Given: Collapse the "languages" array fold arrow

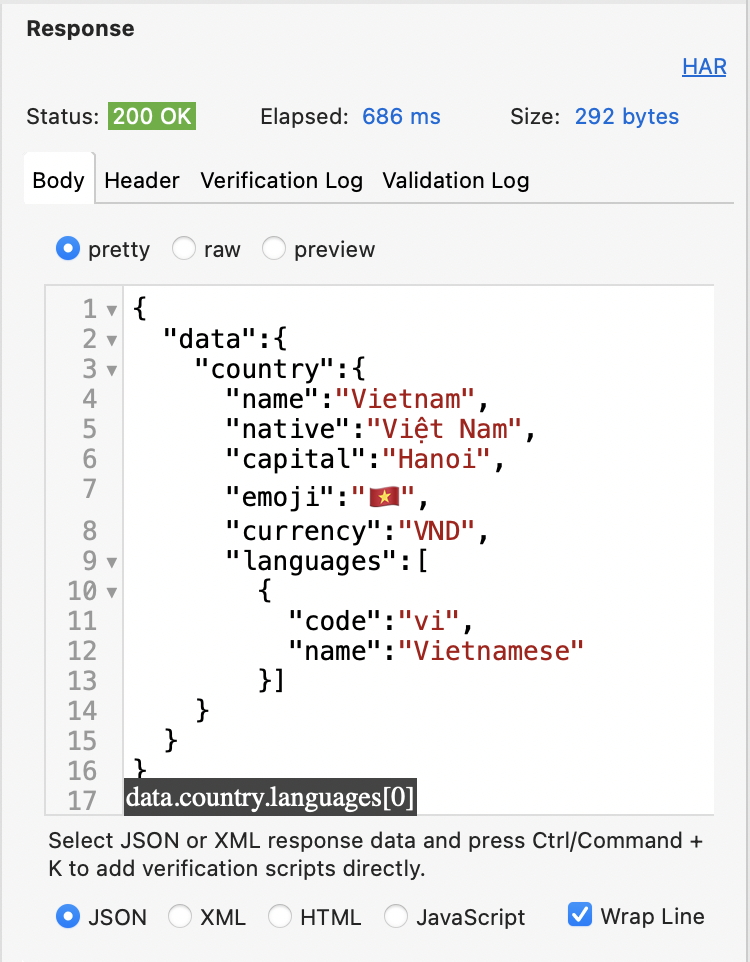Looking at the screenshot, I should [111, 562].
